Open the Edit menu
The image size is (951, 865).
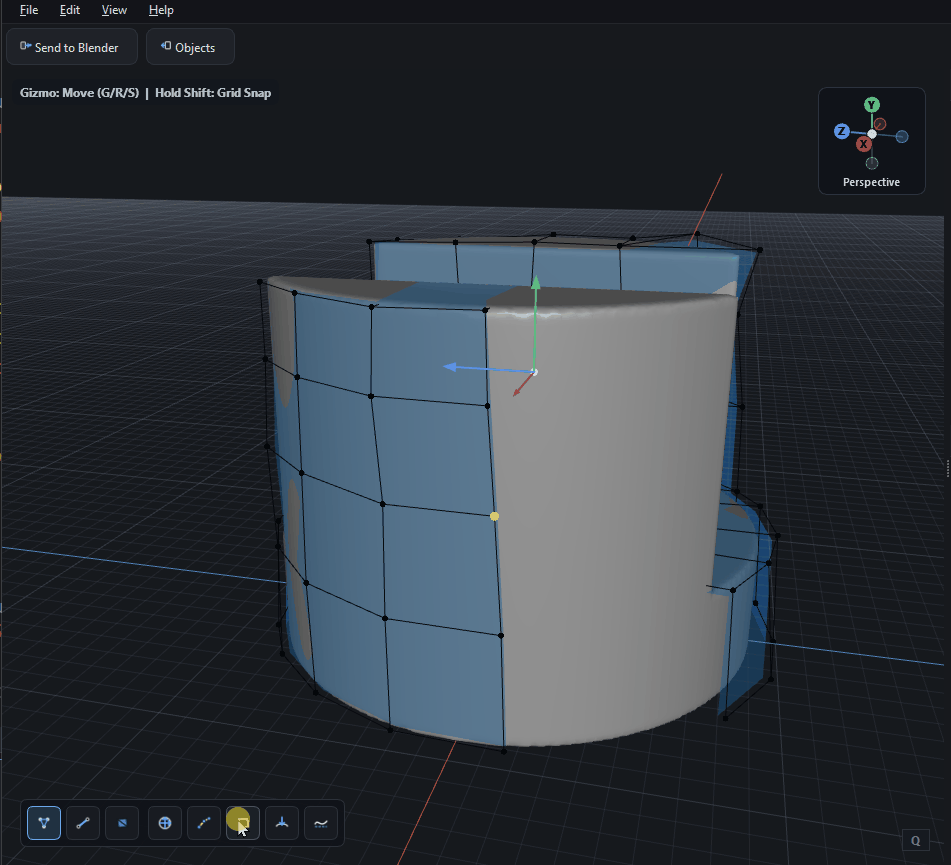[x=70, y=10]
